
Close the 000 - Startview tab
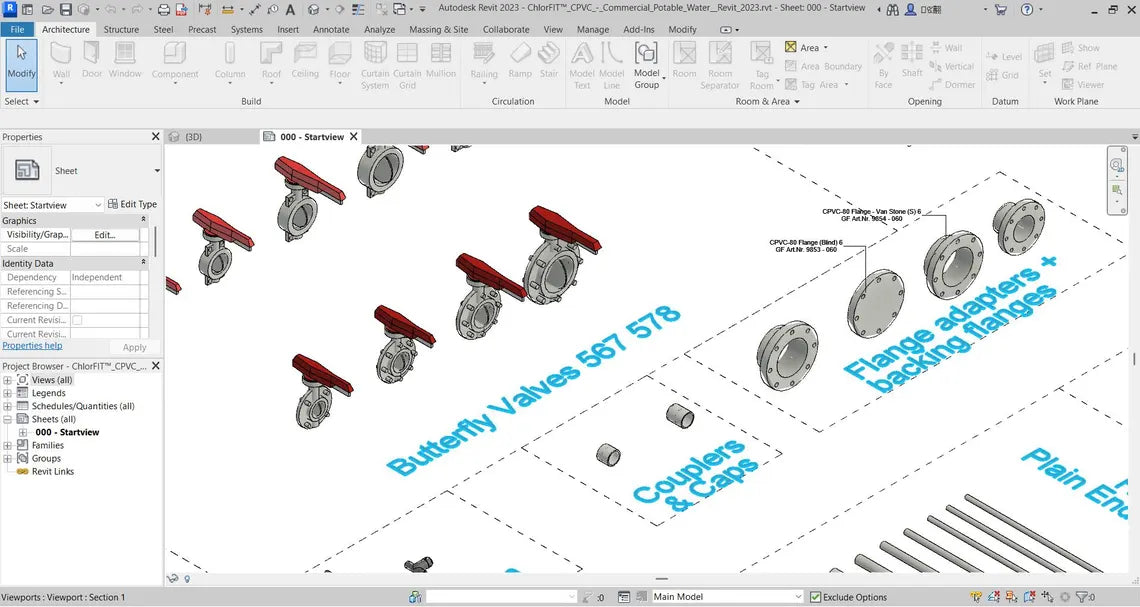coord(354,137)
